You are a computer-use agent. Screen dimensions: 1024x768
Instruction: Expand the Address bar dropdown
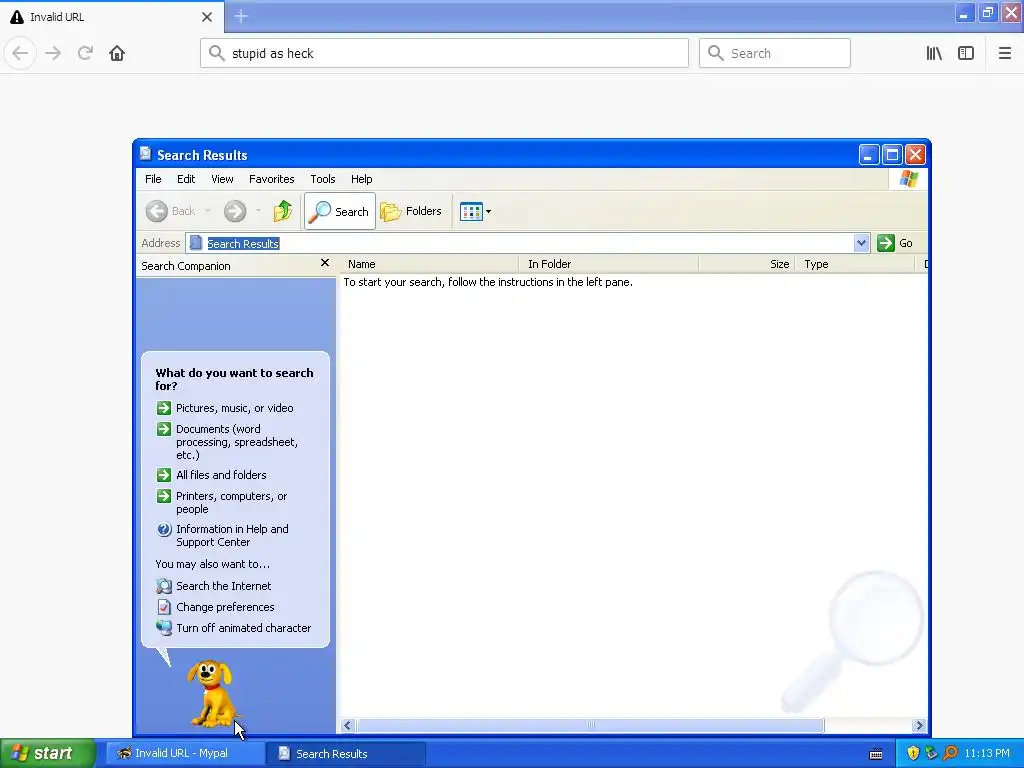click(x=861, y=244)
